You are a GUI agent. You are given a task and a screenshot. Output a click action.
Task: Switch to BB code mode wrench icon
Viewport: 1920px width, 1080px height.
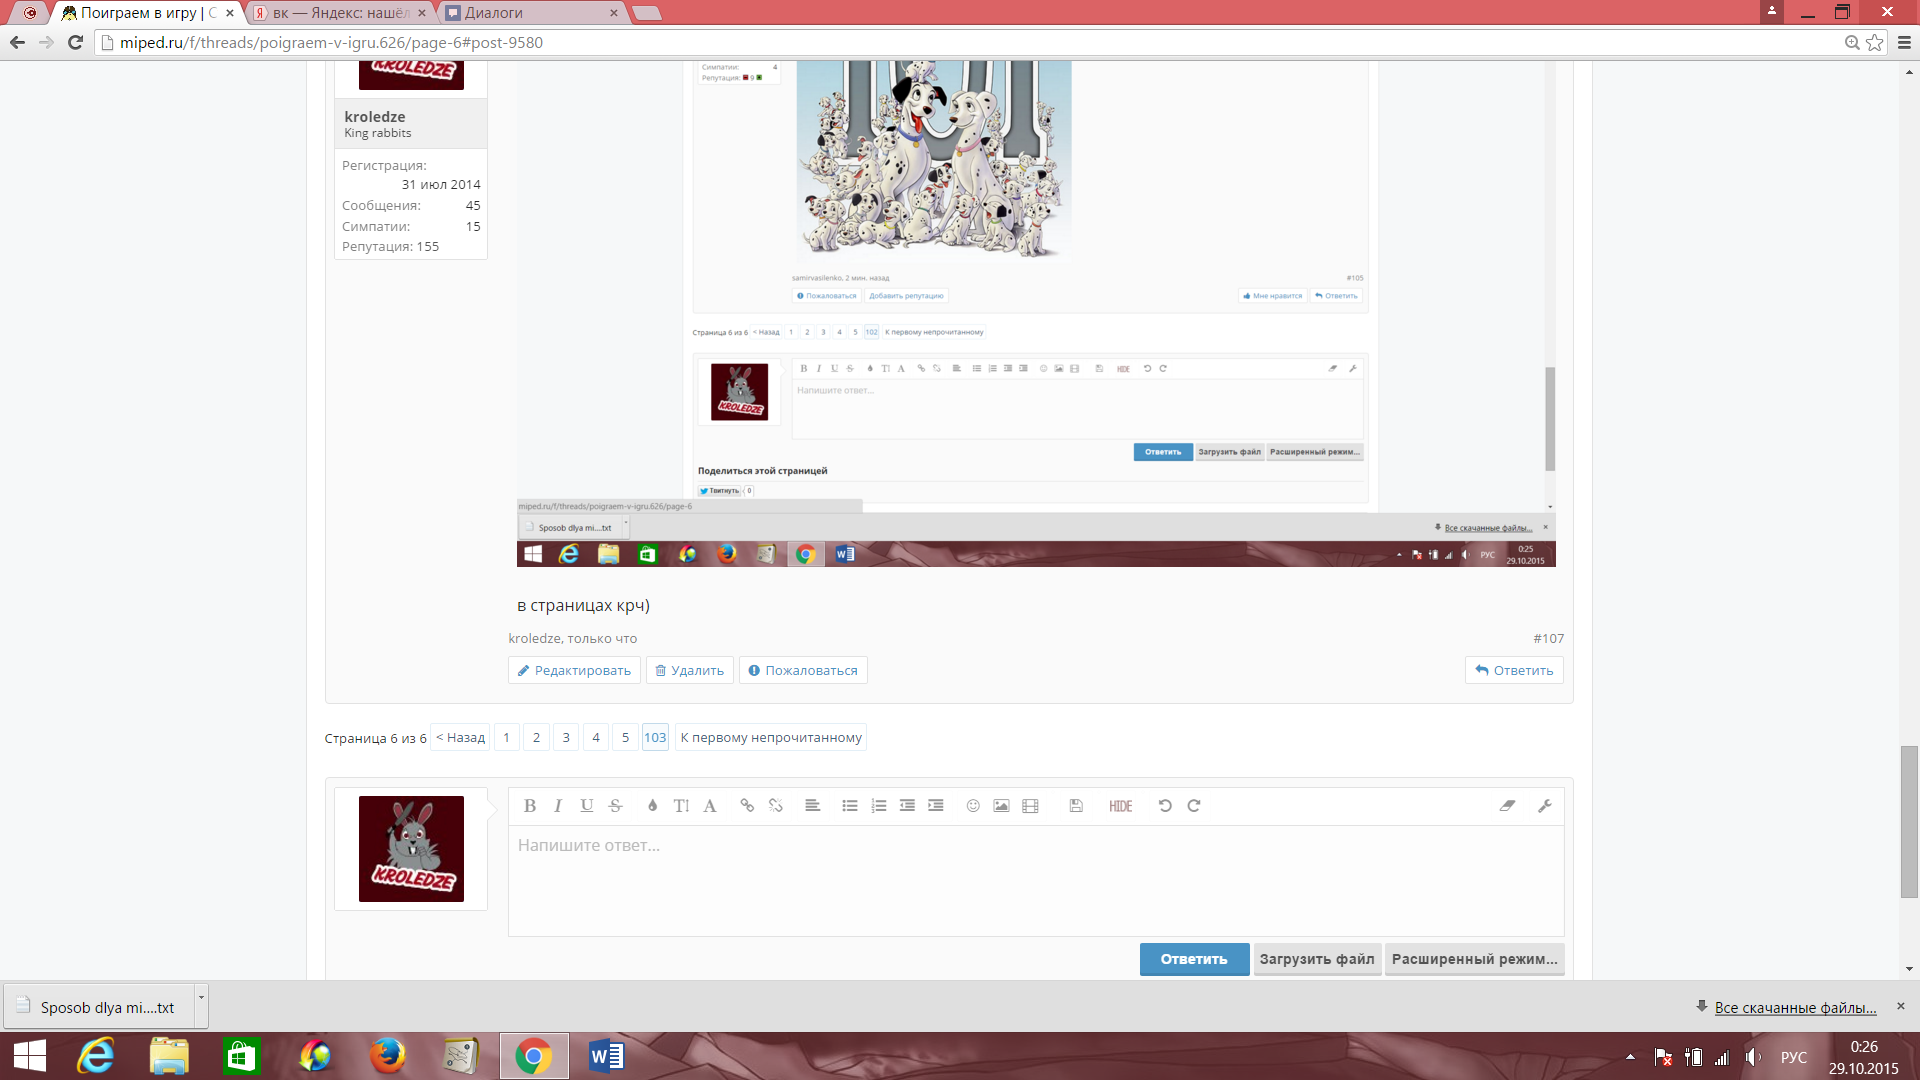[1545, 806]
